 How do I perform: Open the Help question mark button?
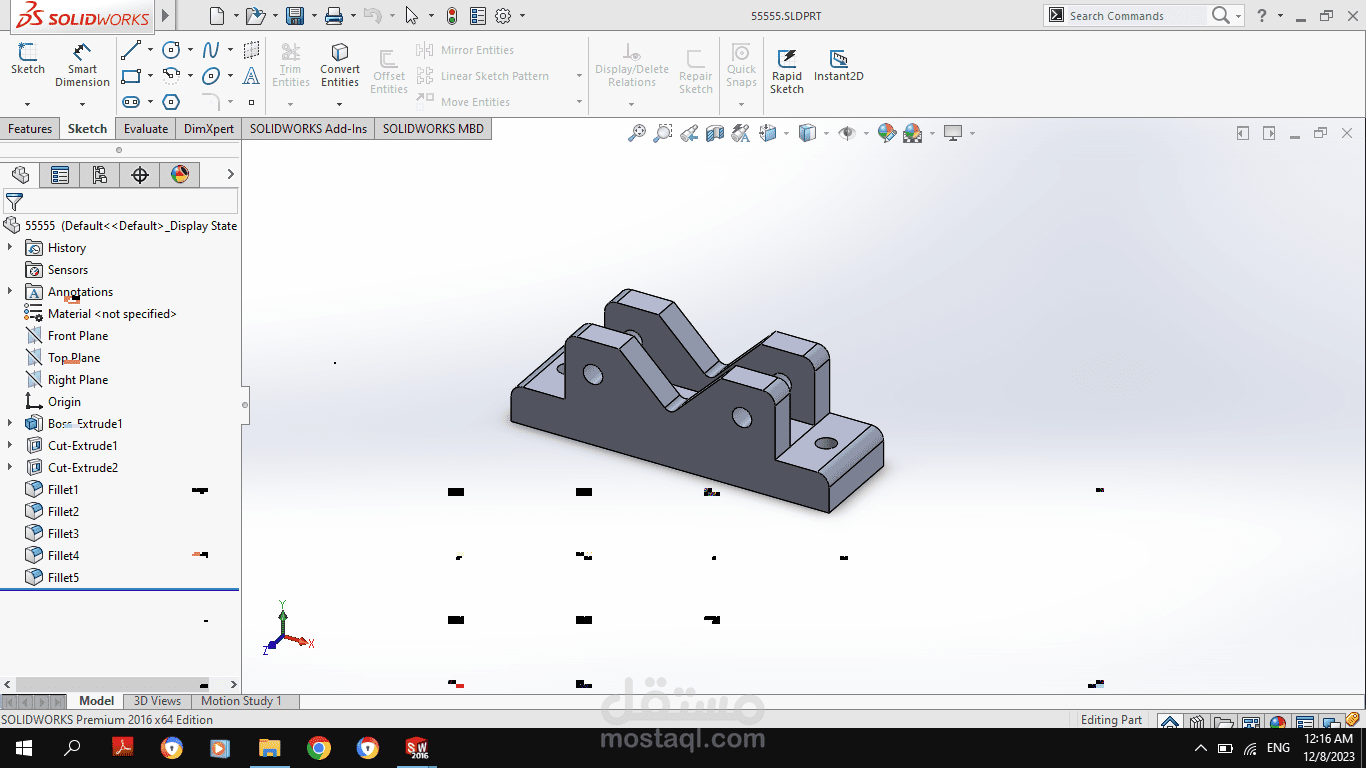1262,15
